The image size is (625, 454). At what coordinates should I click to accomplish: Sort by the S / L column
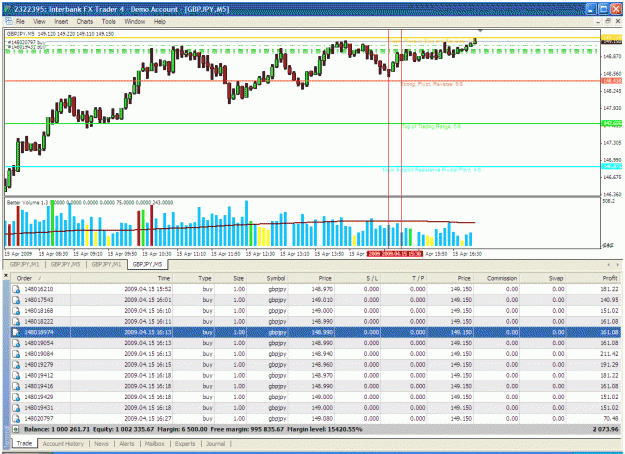click(x=358, y=278)
